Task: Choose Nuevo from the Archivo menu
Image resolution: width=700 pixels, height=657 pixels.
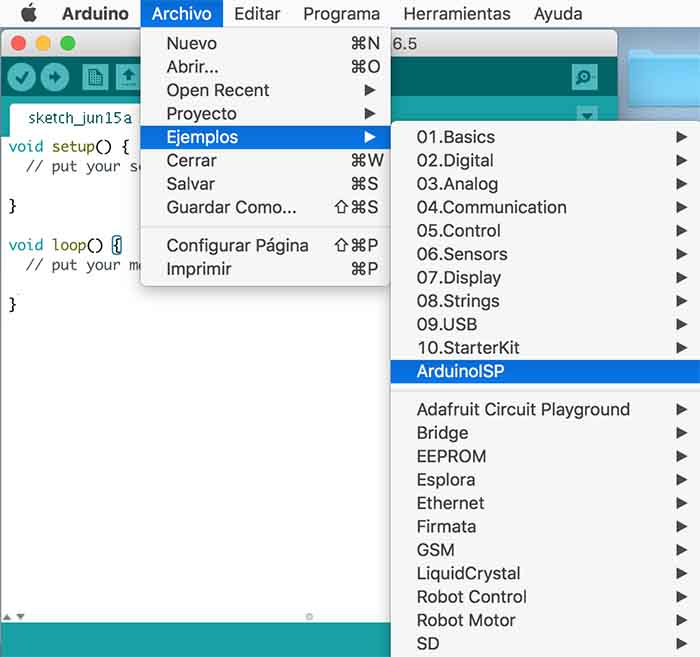Action: click(x=265, y=43)
